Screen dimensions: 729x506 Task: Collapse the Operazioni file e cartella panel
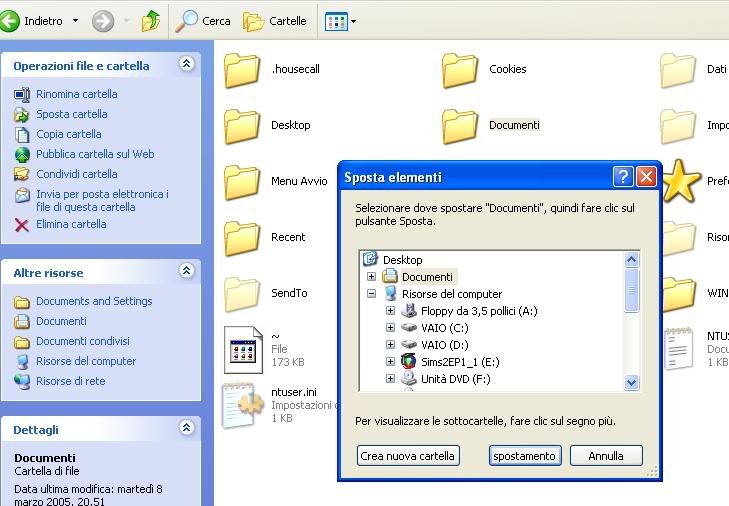pyautogui.click(x=186, y=64)
